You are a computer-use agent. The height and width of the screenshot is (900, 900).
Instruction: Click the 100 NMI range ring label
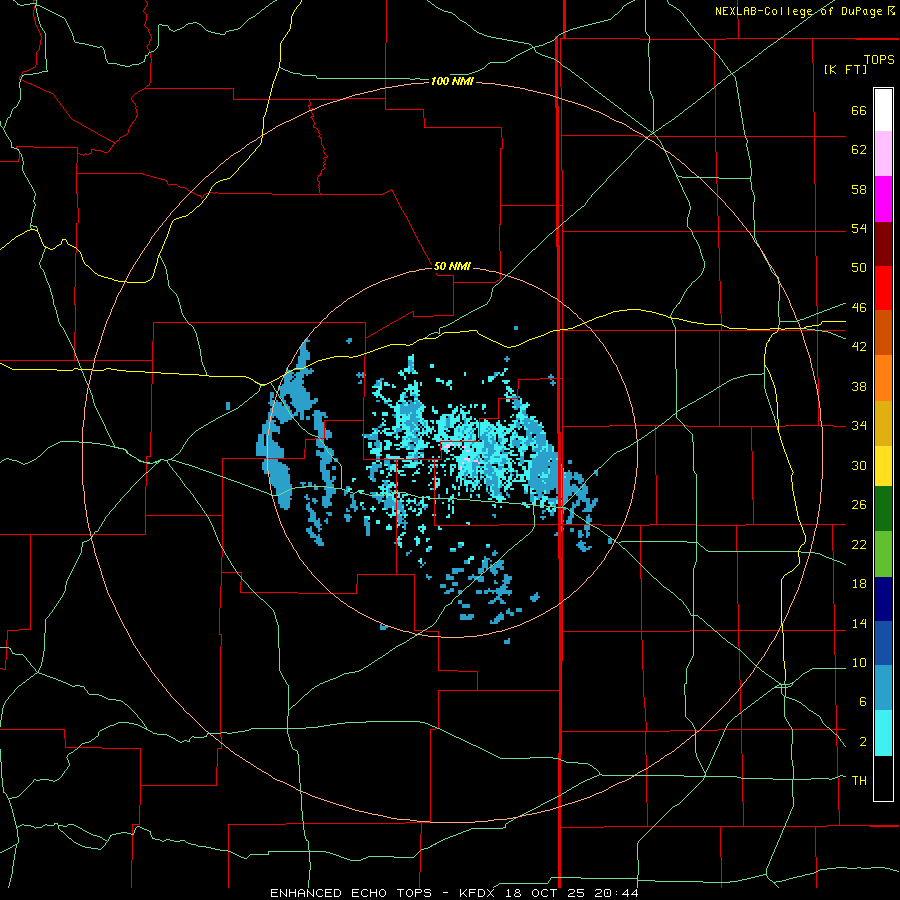[452, 82]
